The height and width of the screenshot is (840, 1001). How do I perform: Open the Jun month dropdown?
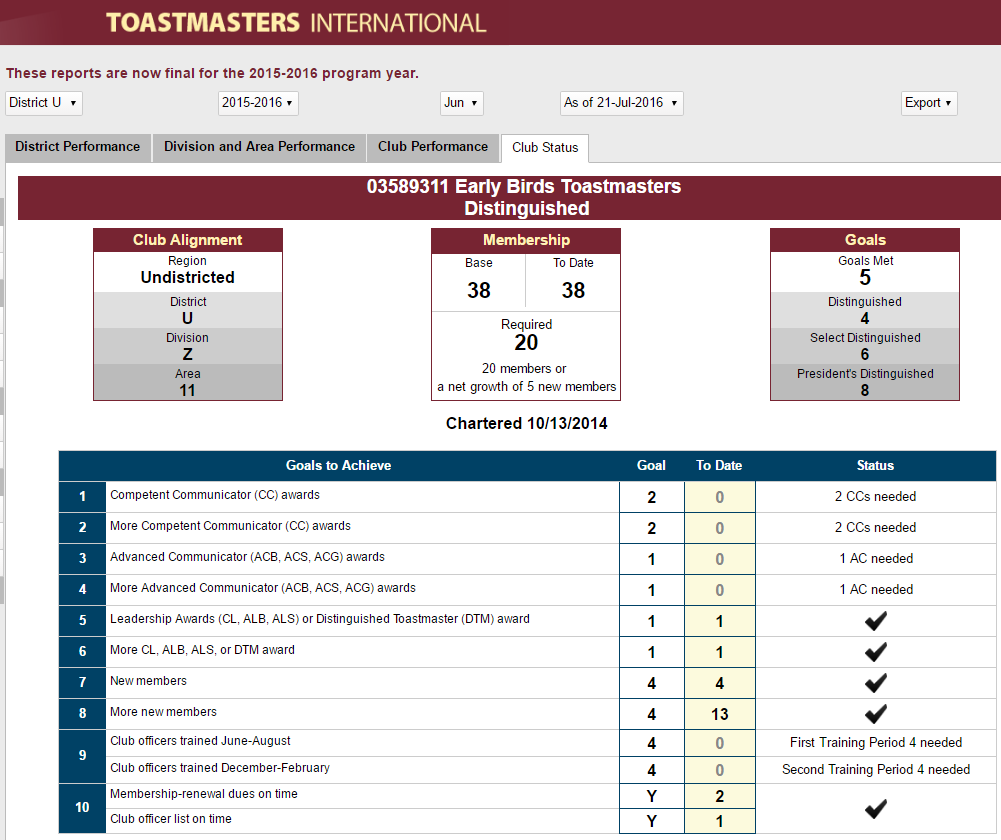click(461, 103)
